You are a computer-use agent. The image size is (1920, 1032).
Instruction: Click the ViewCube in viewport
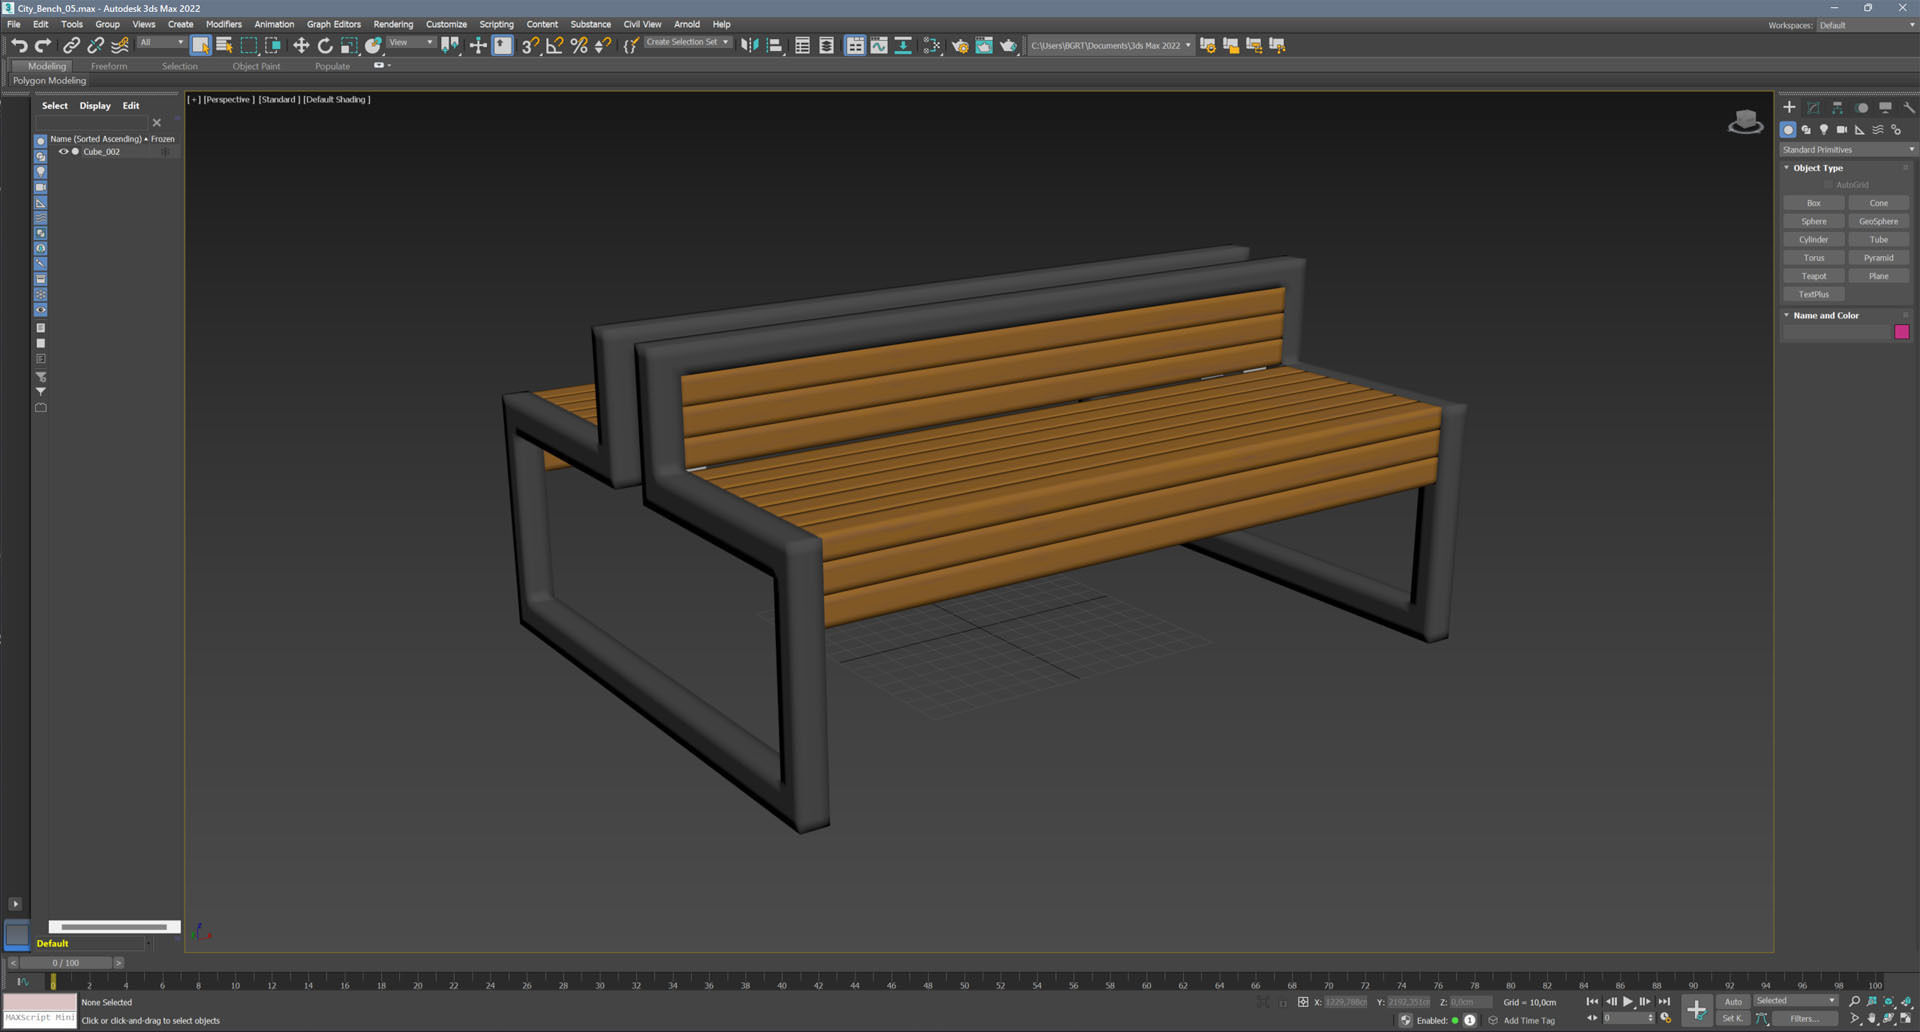click(x=1745, y=122)
